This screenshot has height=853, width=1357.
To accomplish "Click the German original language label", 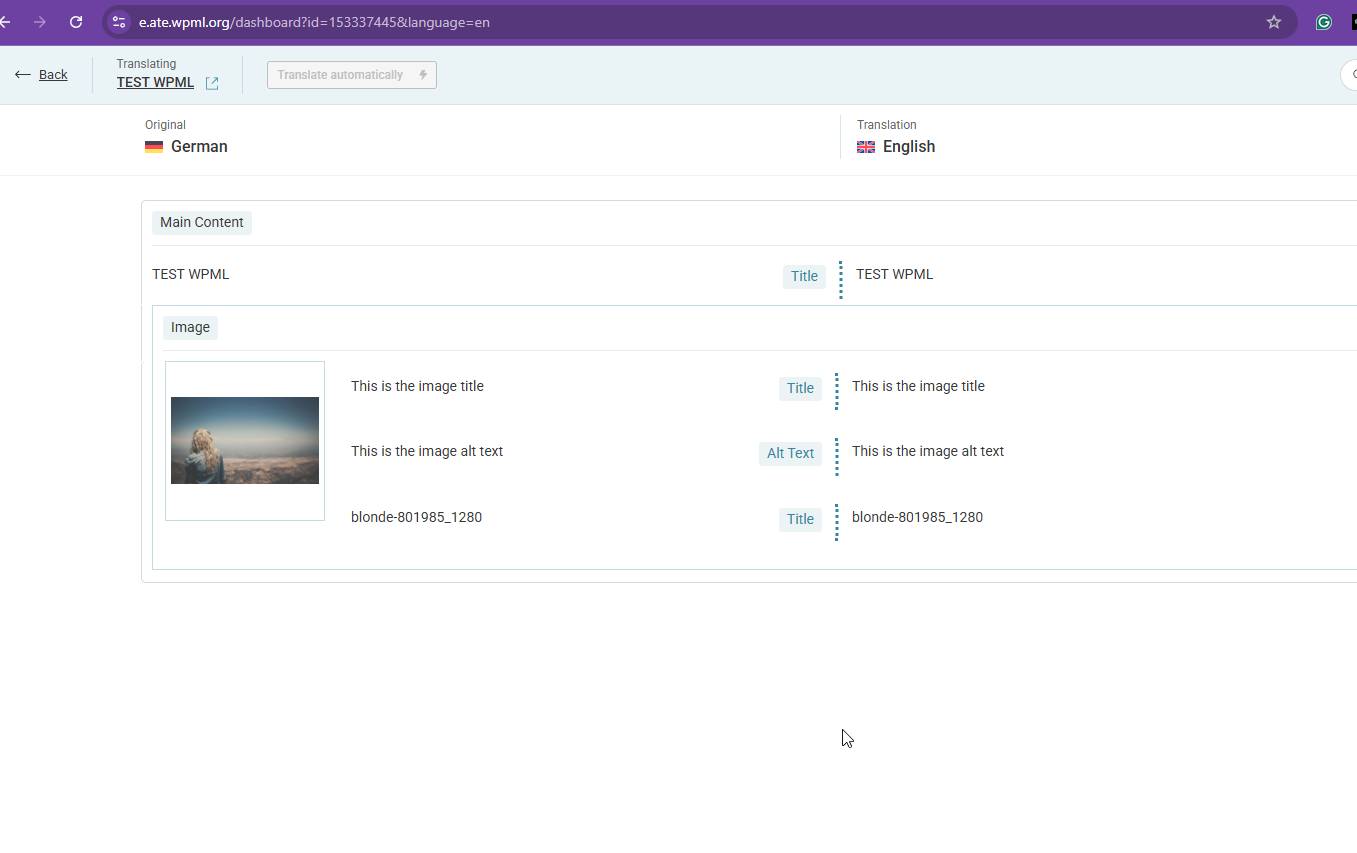I will (199, 147).
